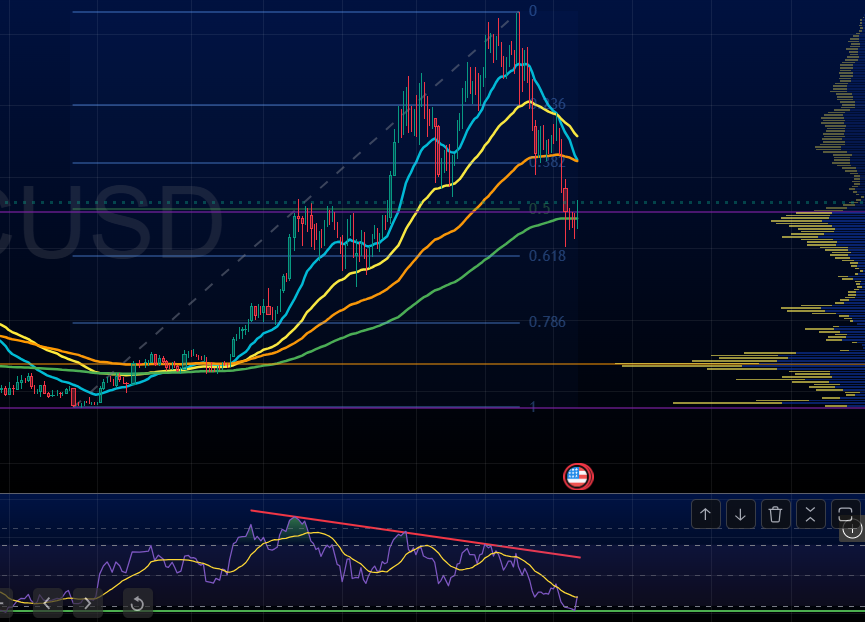Click the circled plus icon at price scale
The height and width of the screenshot is (622, 865).
coord(852,529)
